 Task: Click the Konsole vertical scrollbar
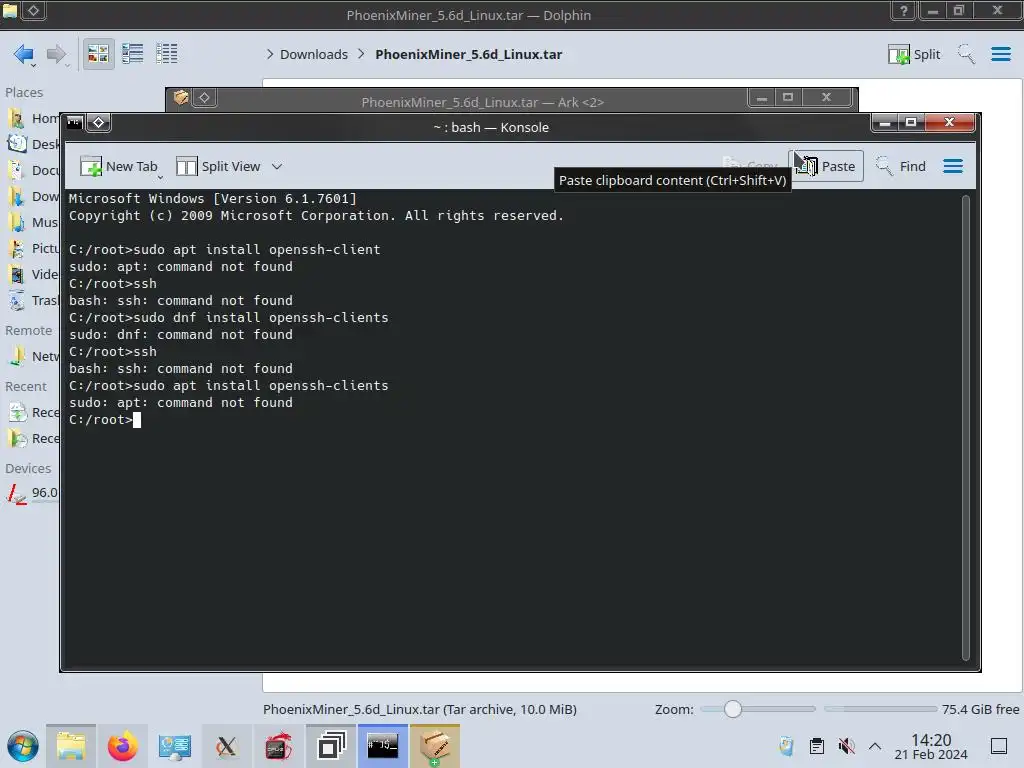[x=966, y=428]
